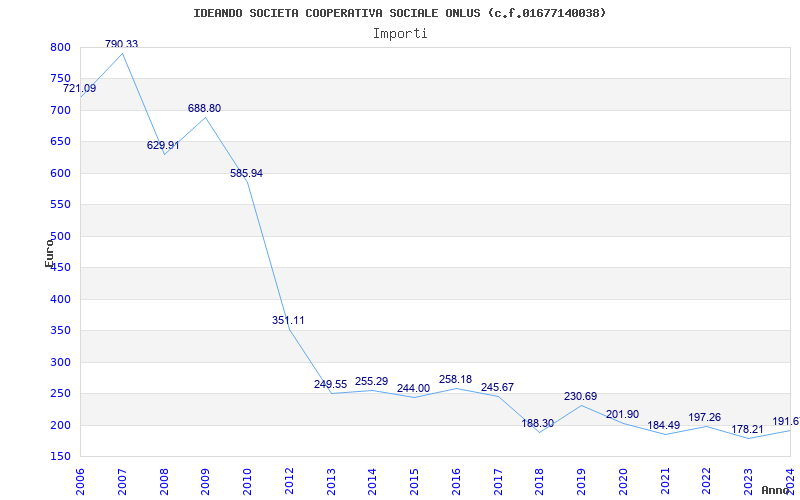
Task: Select the 184.49 data label
Action: tap(664, 426)
